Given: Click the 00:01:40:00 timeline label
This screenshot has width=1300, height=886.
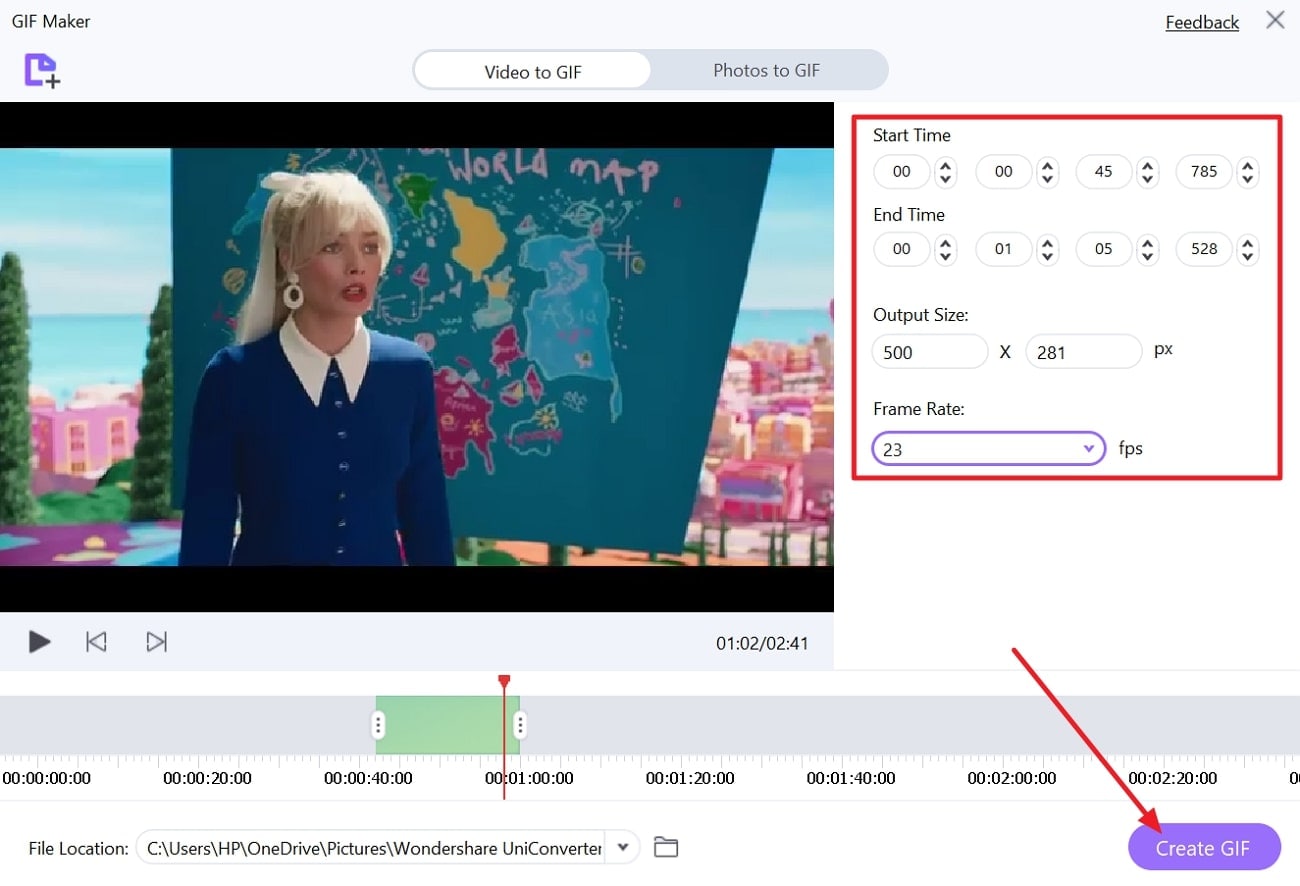Looking at the screenshot, I should point(851,778).
